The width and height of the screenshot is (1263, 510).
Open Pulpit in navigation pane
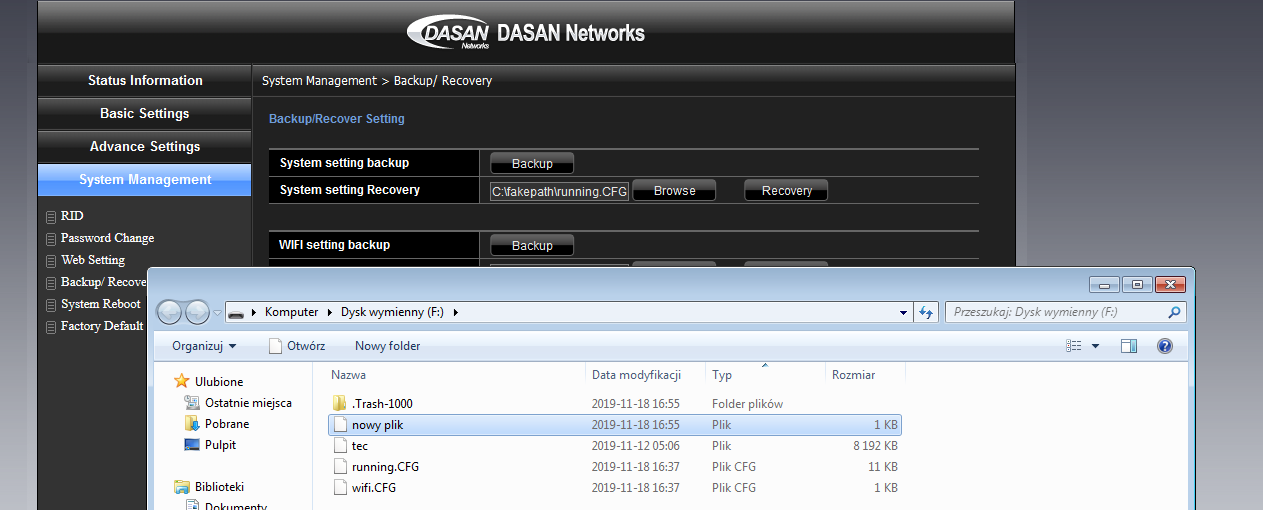(221, 445)
